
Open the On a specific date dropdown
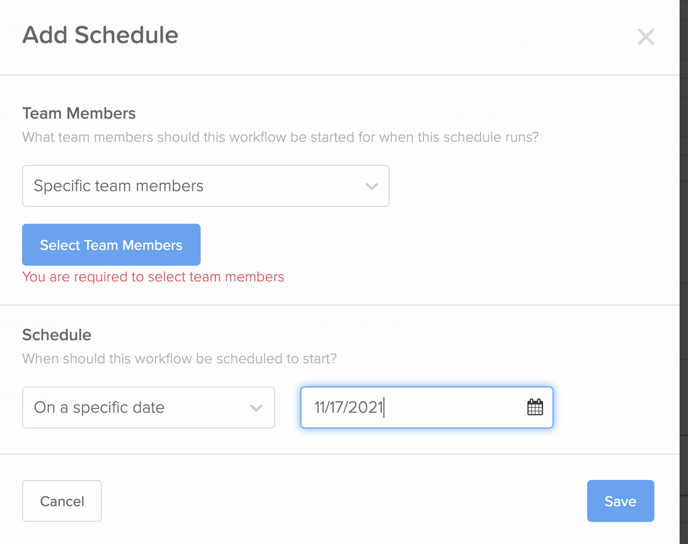click(x=149, y=407)
